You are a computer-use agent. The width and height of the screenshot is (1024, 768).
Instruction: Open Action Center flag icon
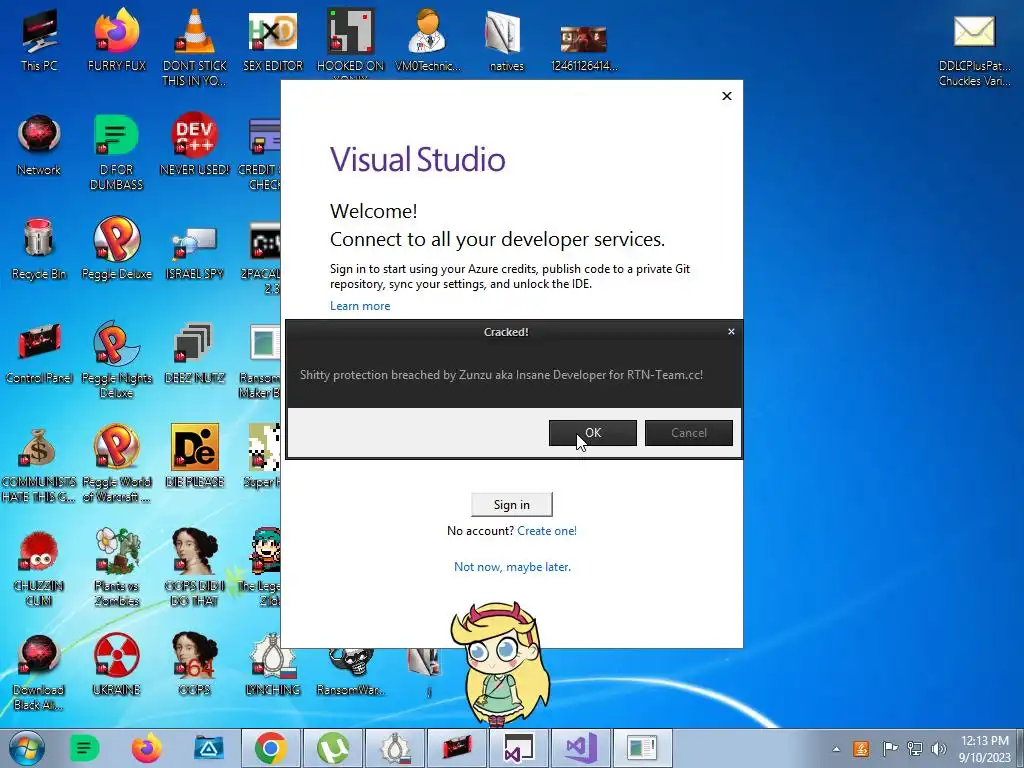[889, 749]
